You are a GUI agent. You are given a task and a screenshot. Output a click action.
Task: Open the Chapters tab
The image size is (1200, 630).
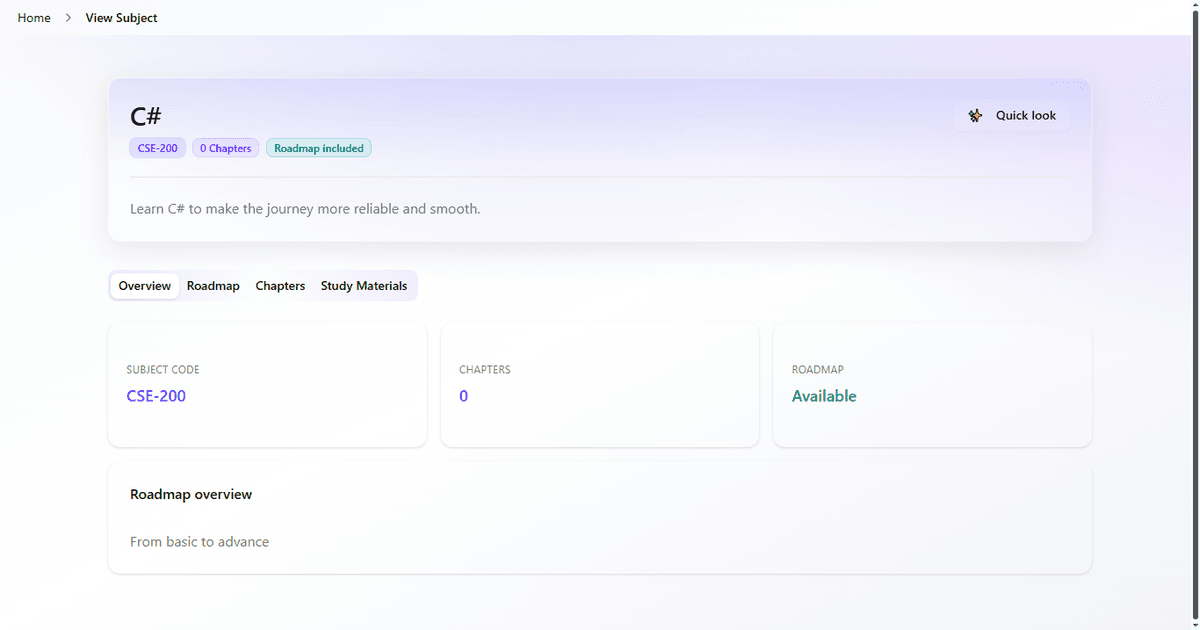click(x=280, y=285)
